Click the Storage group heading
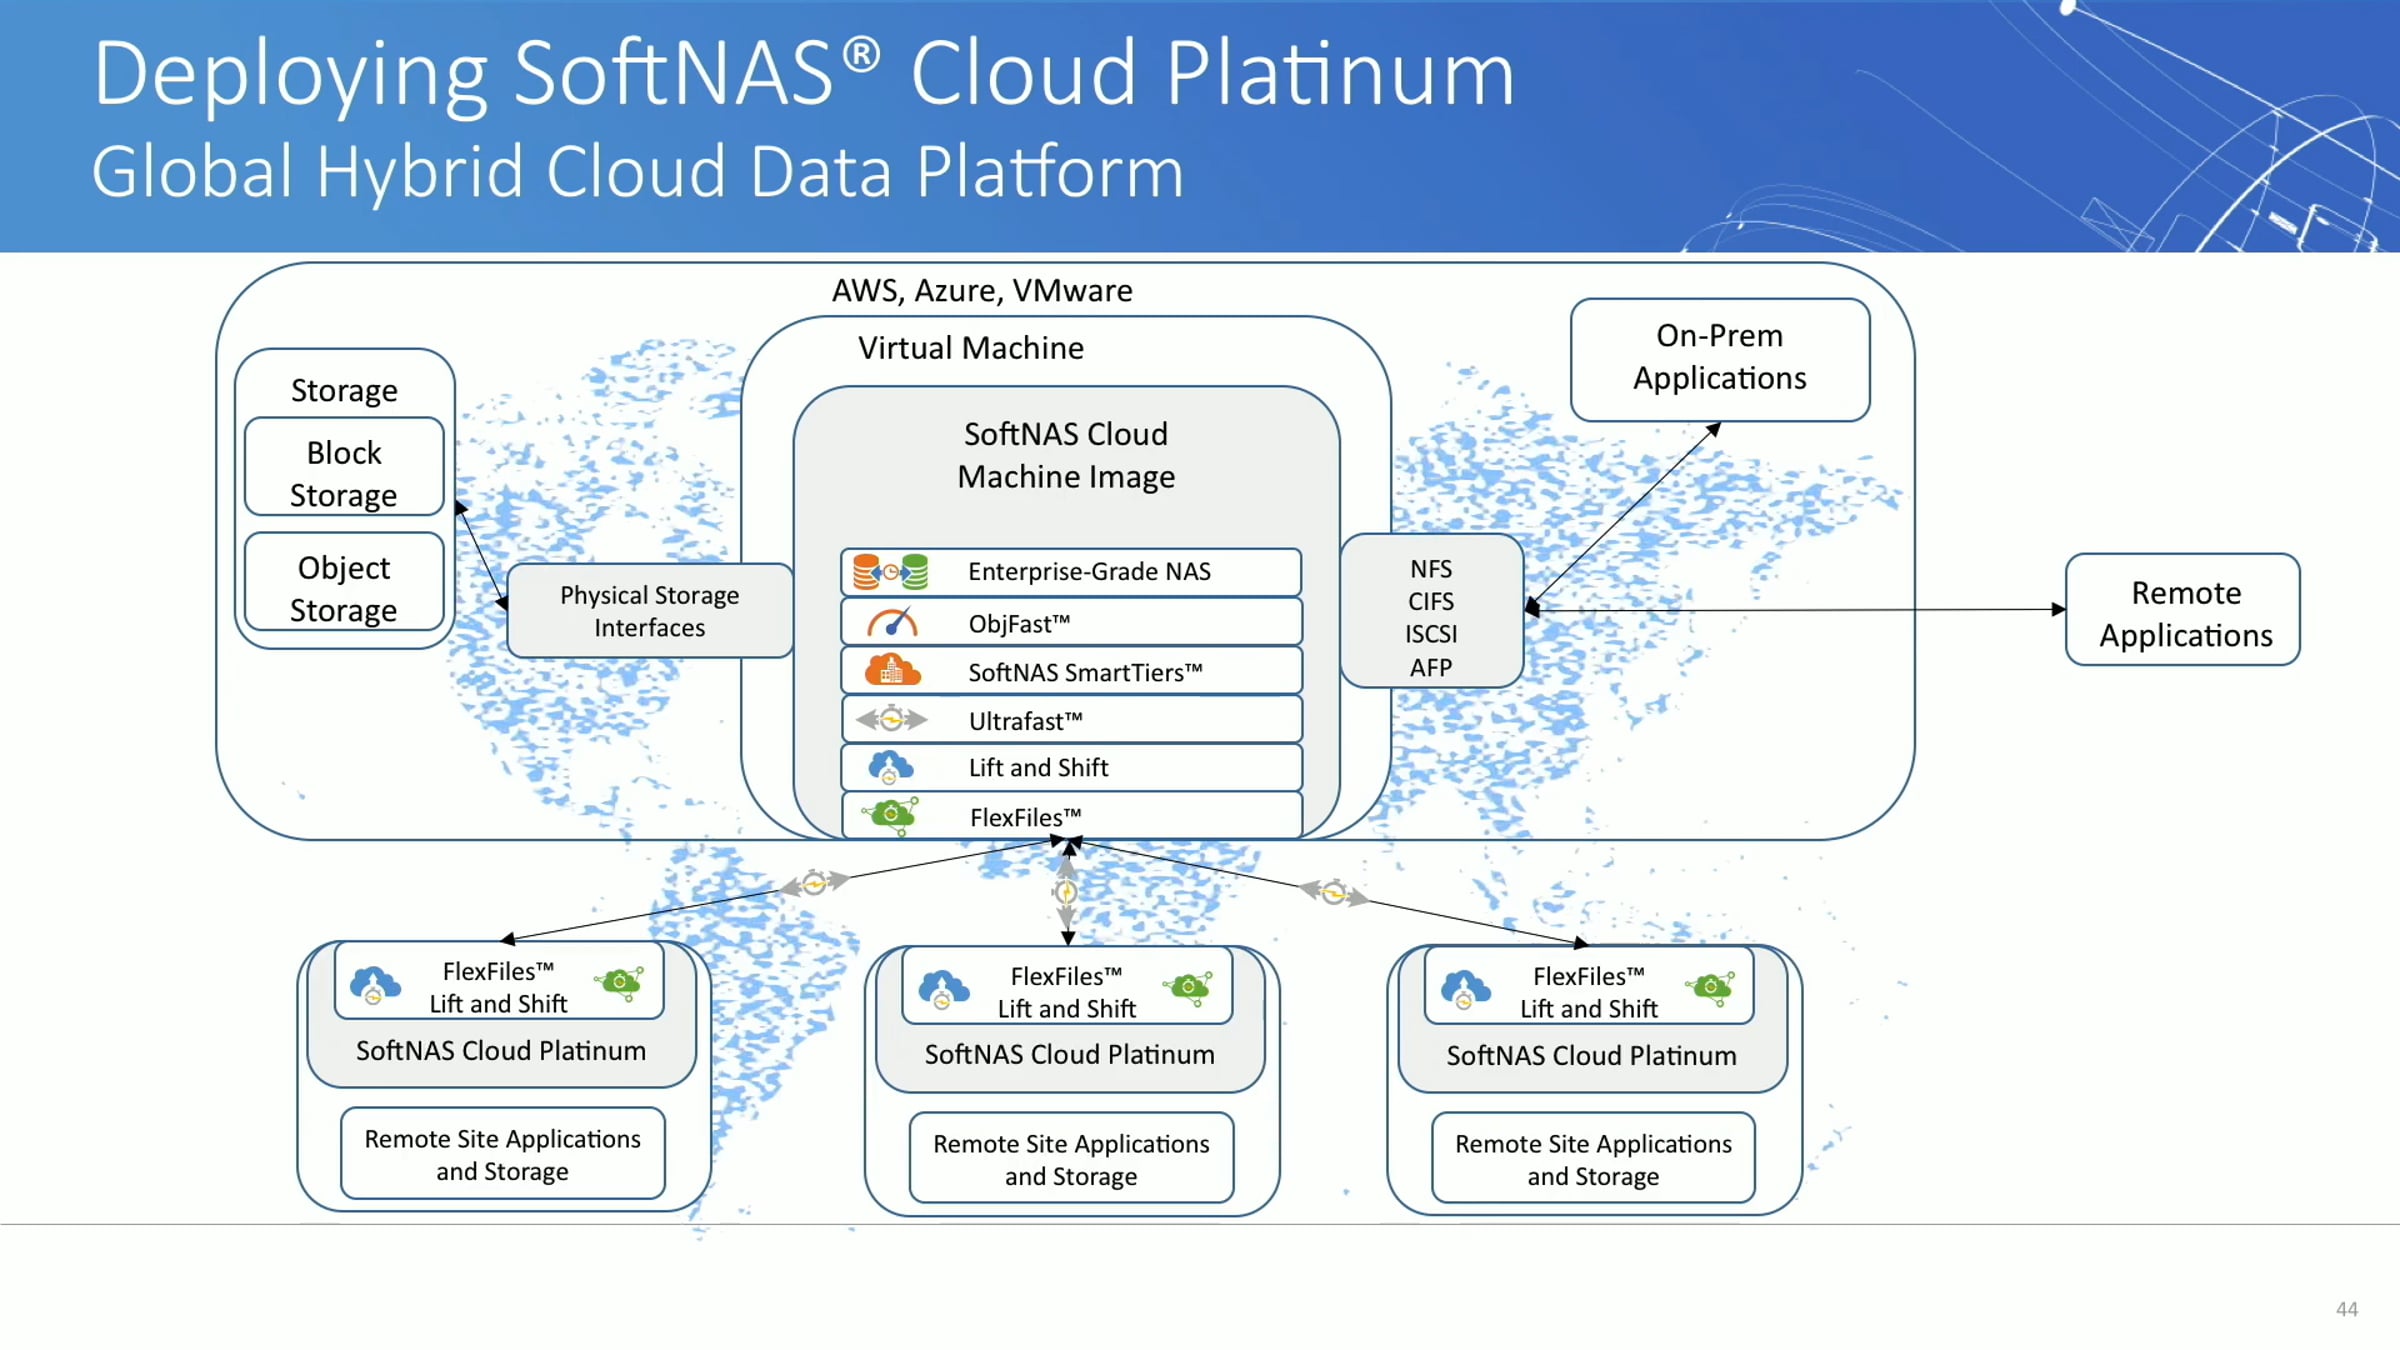The height and width of the screenshot is (1350, 2400). (344, 390)
